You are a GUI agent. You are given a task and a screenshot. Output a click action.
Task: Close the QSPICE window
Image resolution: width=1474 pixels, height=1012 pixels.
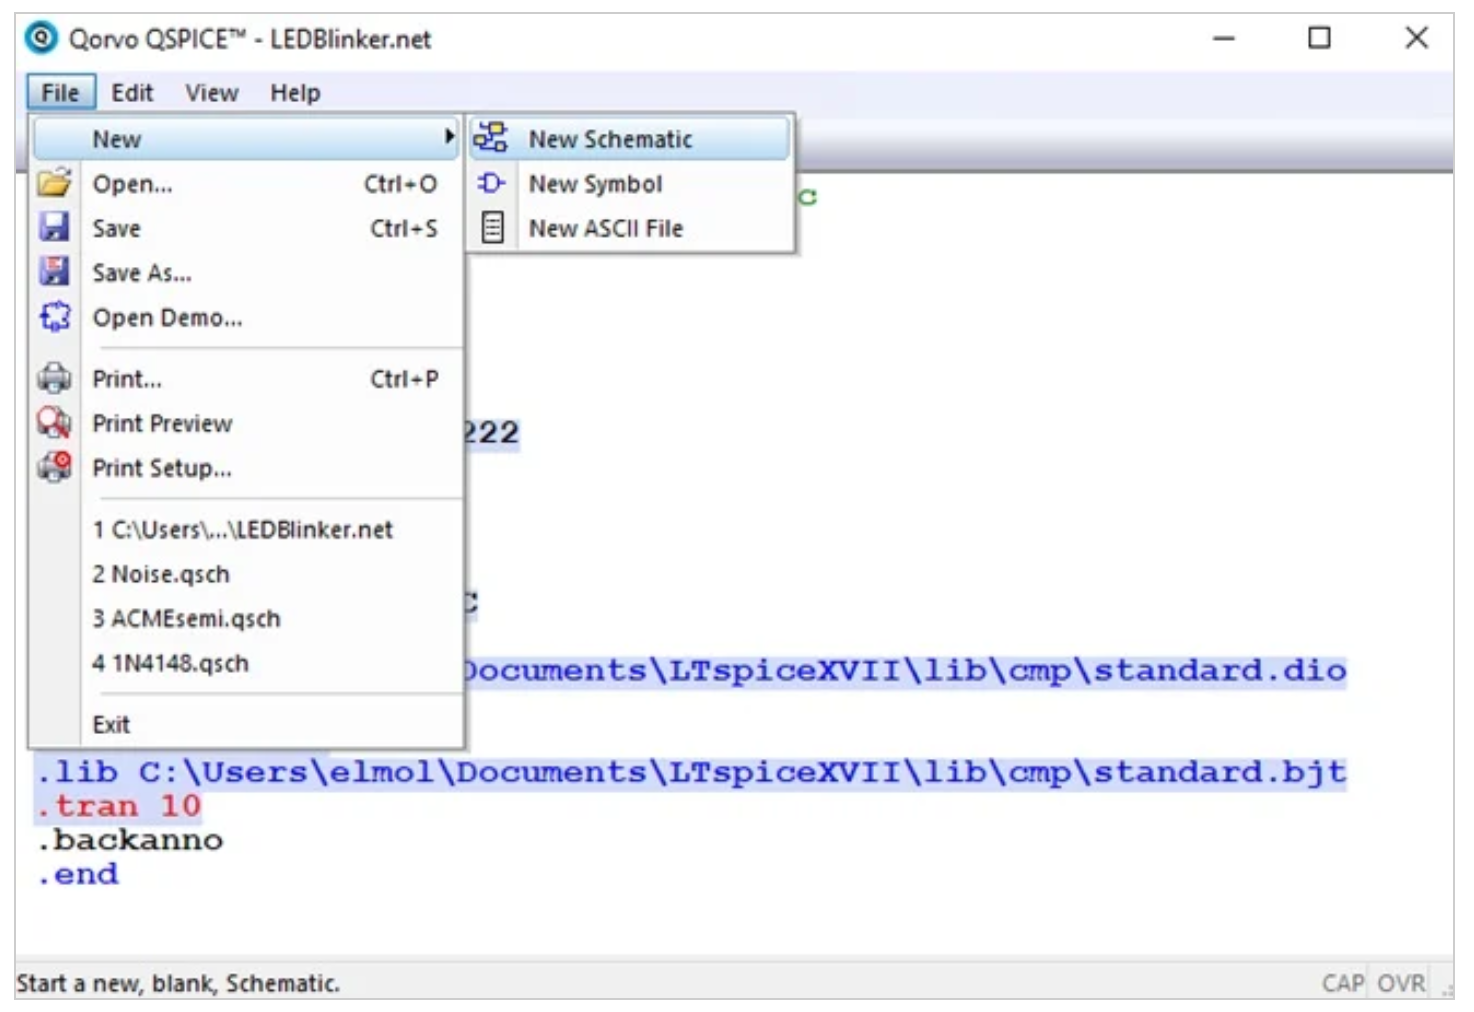coord(1416,38)
